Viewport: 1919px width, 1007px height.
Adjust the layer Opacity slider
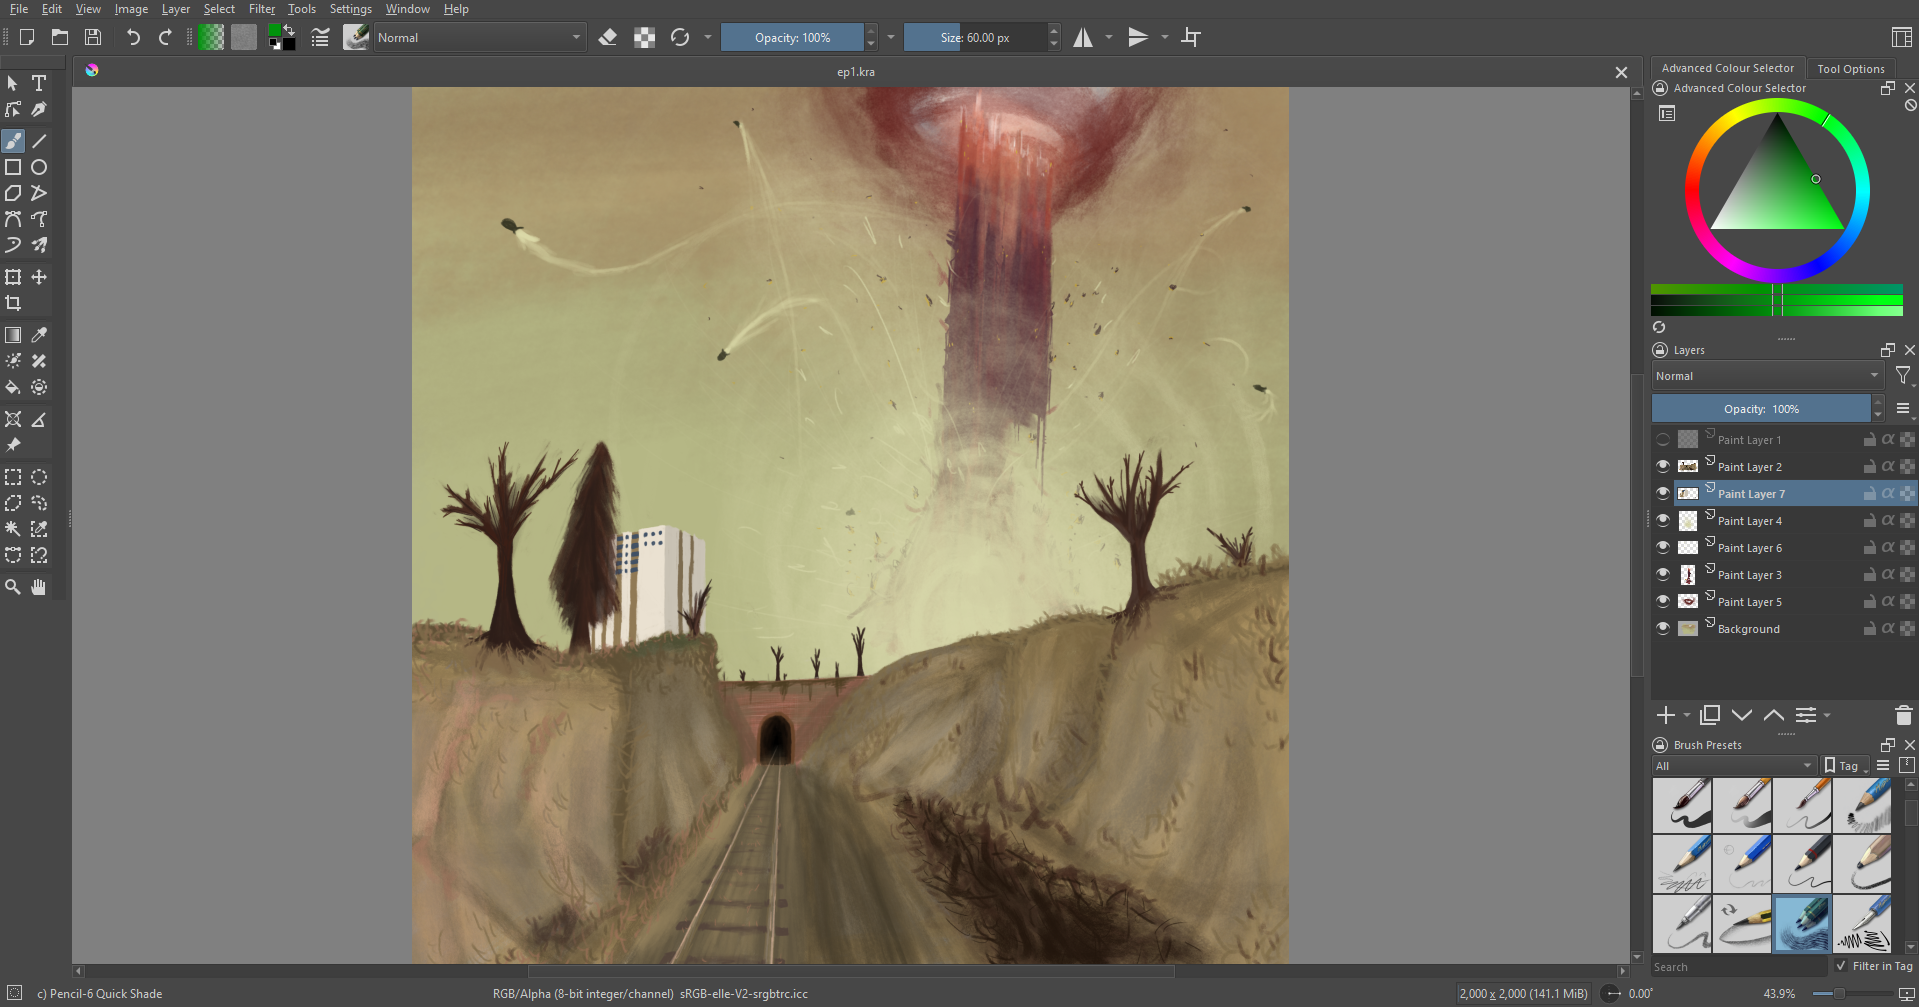pos(1761,408)
